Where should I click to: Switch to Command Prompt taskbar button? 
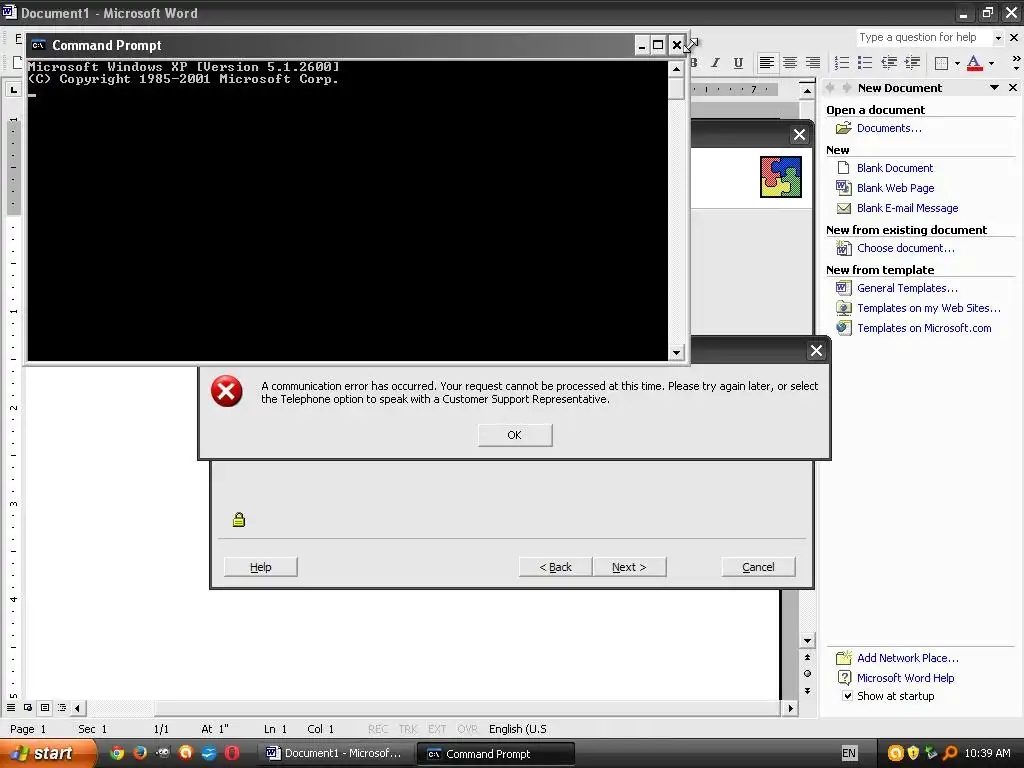[496, 754]
